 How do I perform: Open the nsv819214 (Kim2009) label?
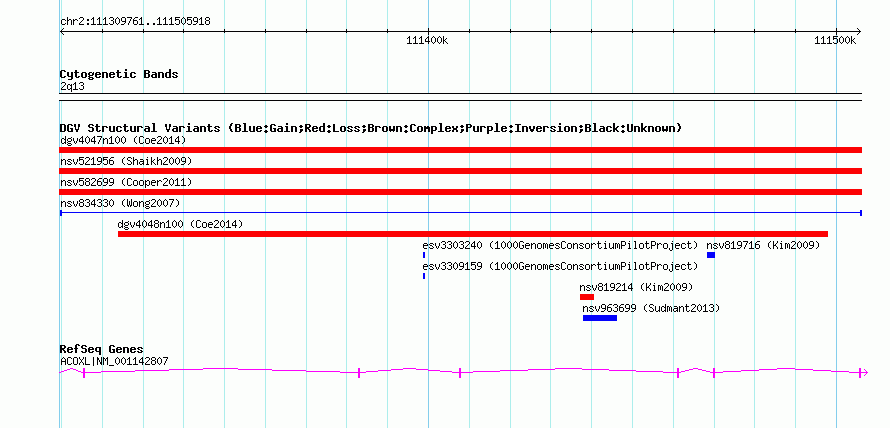click(x=636, y=287)
